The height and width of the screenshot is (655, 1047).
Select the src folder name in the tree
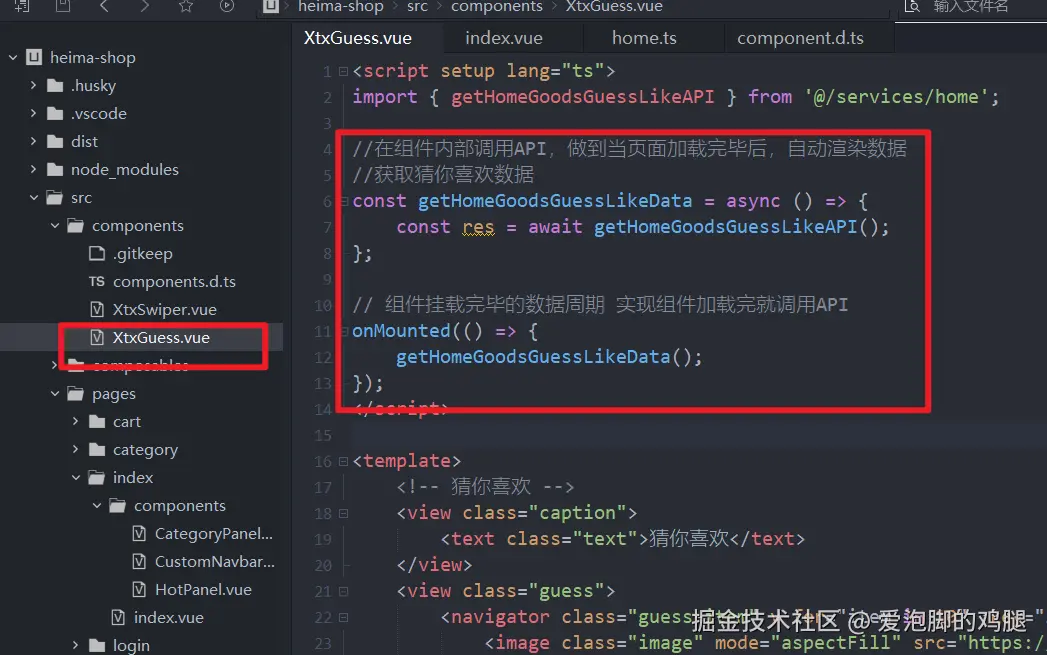pyautogui.click(x=81, y=198)
